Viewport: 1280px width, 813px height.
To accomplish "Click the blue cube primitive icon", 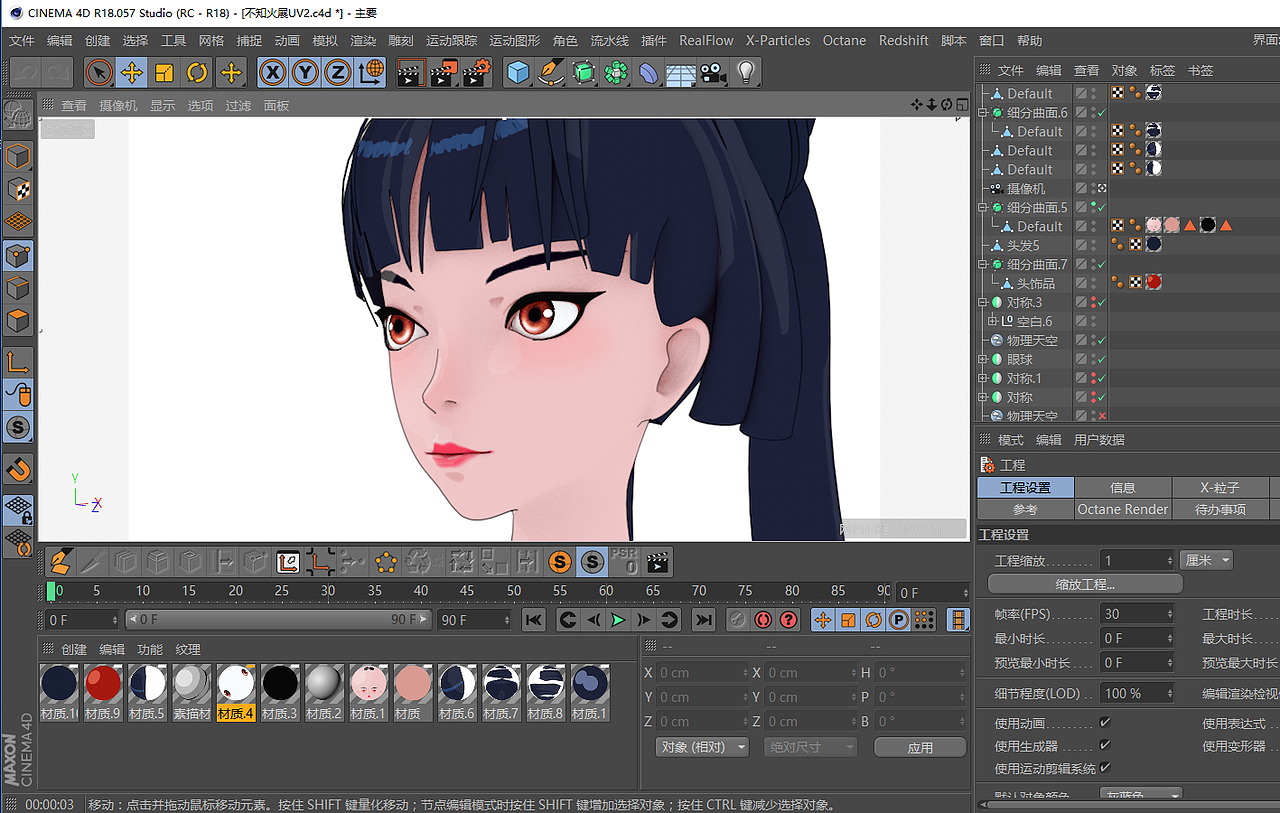I will [x=518, y=72].
